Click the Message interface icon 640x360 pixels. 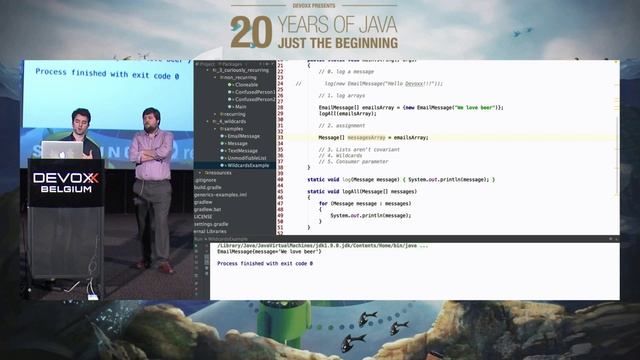pyautogui.click(x=222, y=144)
